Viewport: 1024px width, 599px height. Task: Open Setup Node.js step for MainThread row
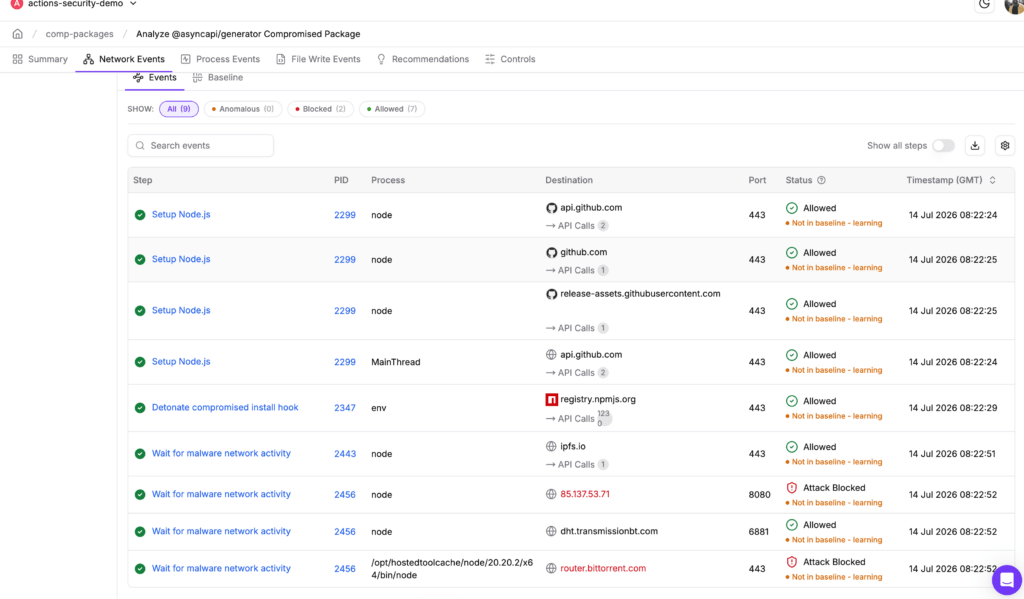pos(181,361)
